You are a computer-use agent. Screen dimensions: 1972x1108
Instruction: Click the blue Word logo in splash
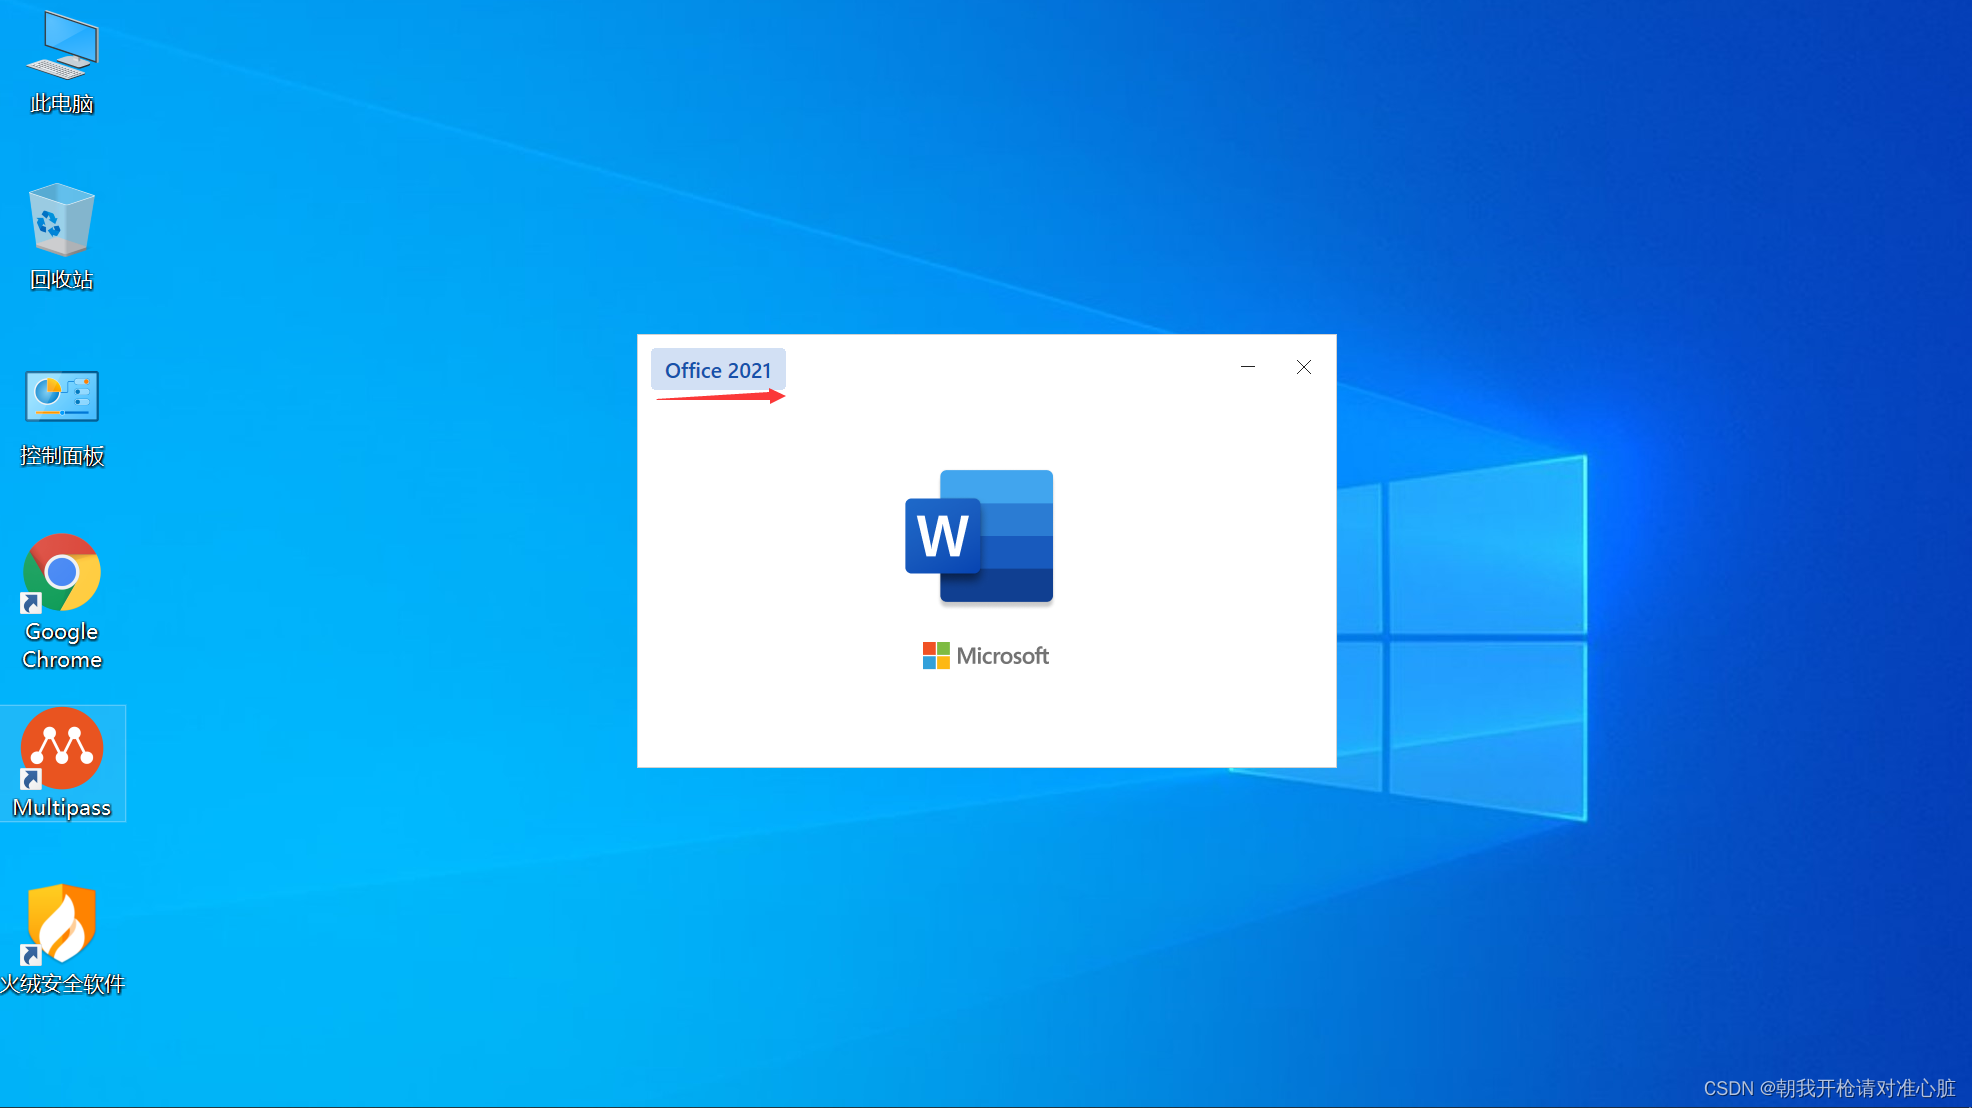tap(979, 537)
